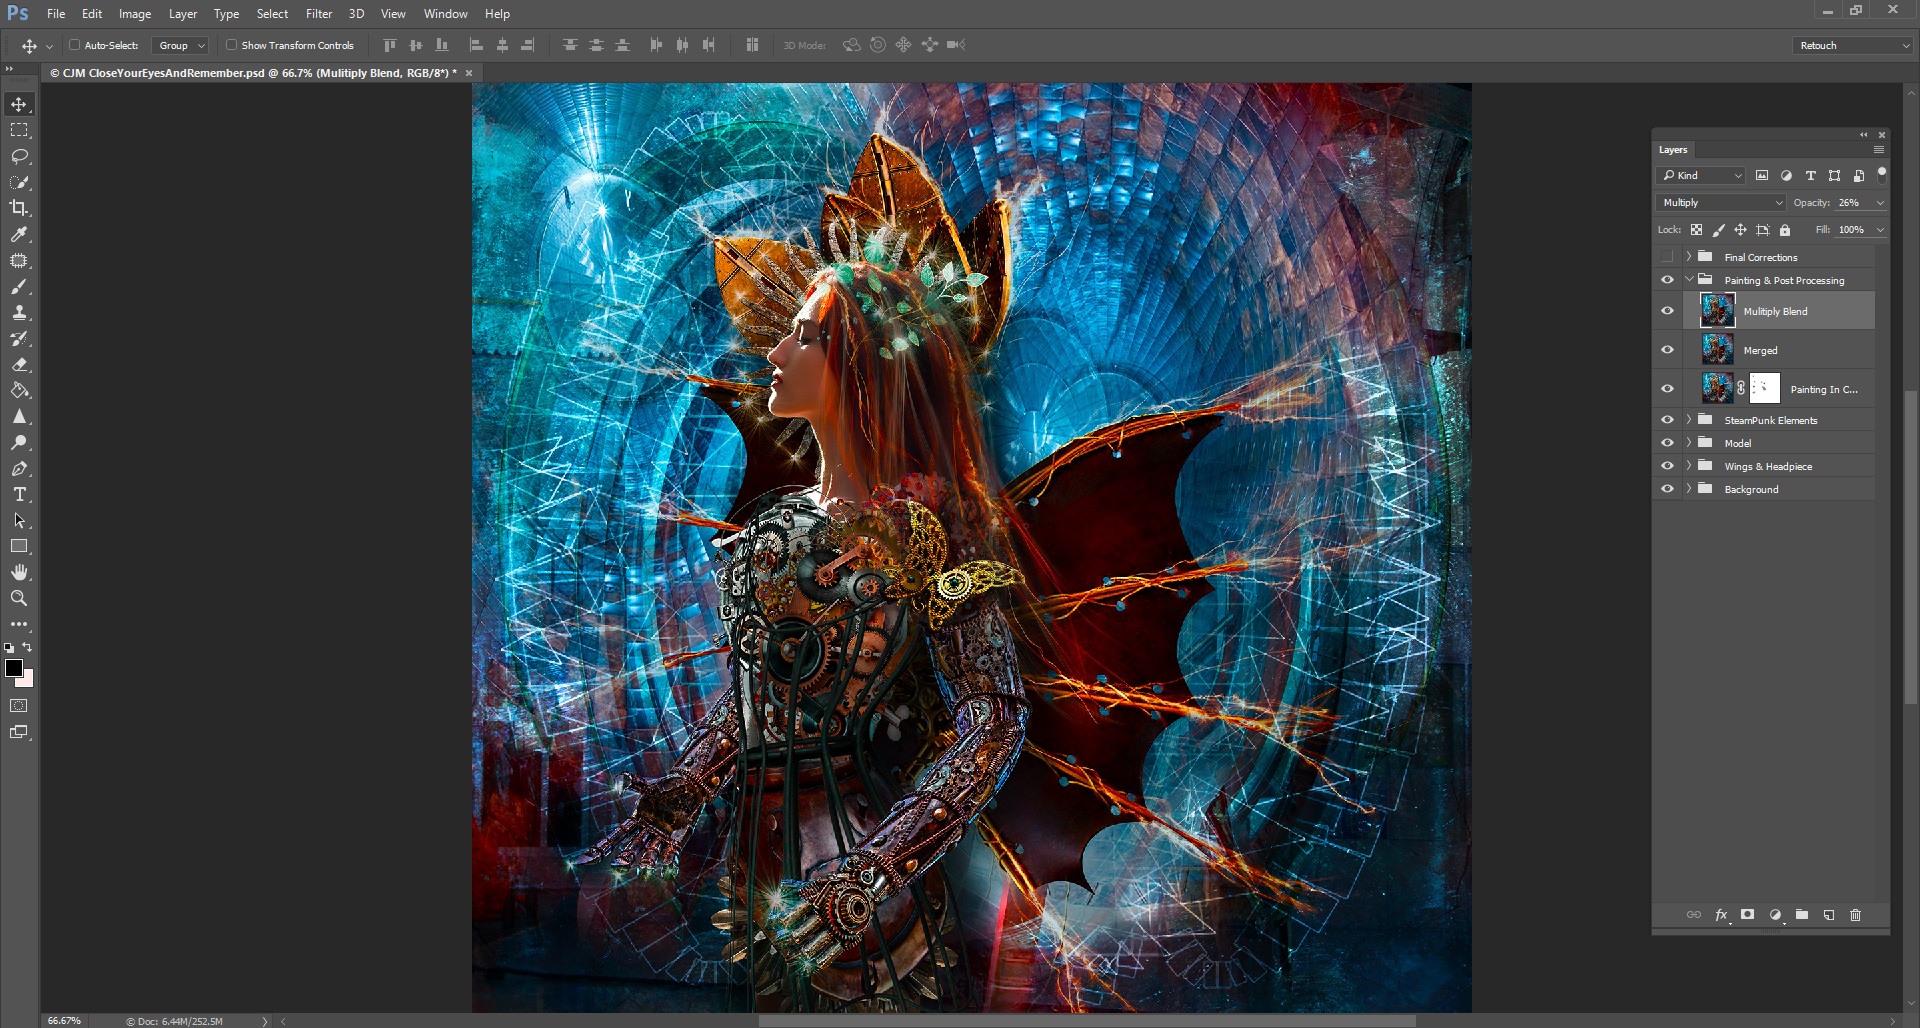Click the delete layer trash icon
Viewport: 1920px width, 1028px height.
1855,915
